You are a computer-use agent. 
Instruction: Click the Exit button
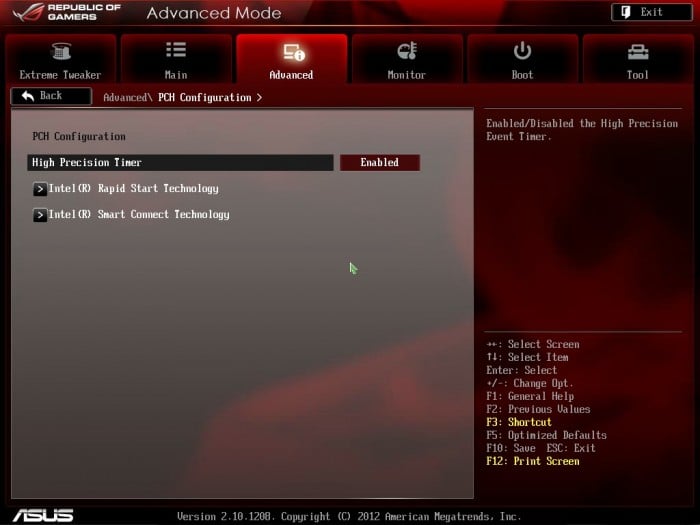(651, 12)
